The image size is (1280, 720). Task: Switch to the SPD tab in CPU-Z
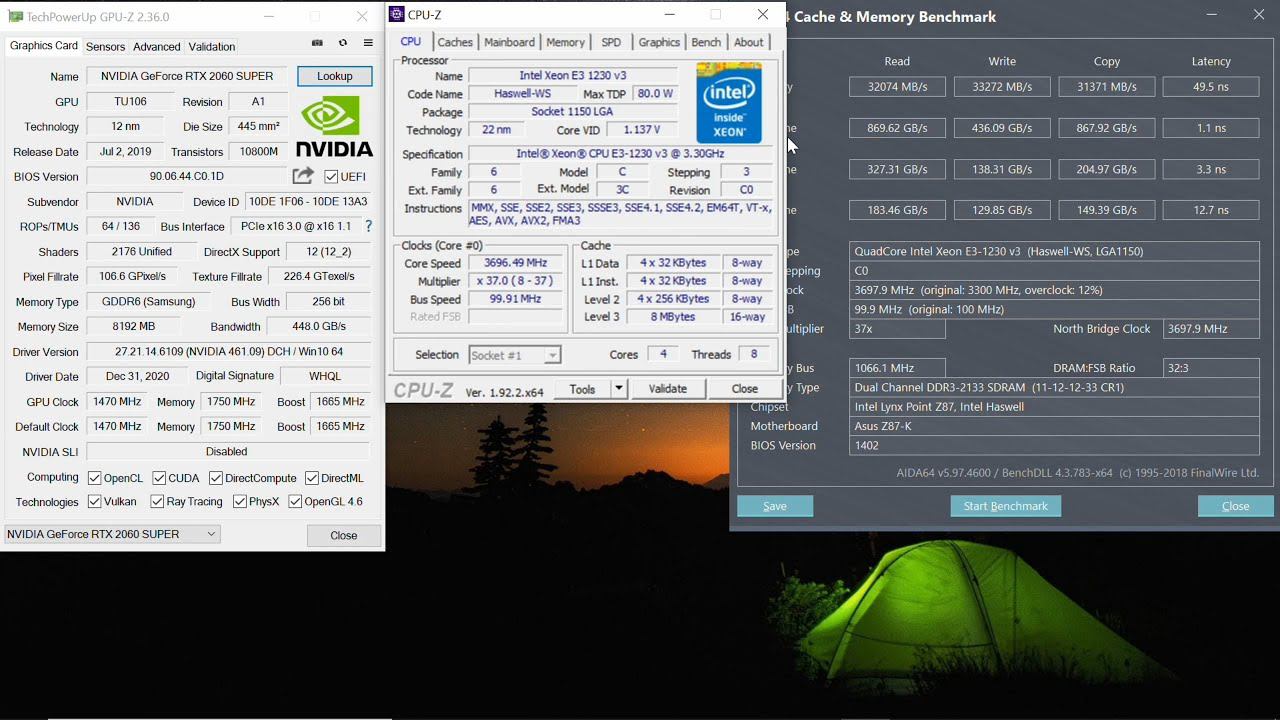click(611, 42)
